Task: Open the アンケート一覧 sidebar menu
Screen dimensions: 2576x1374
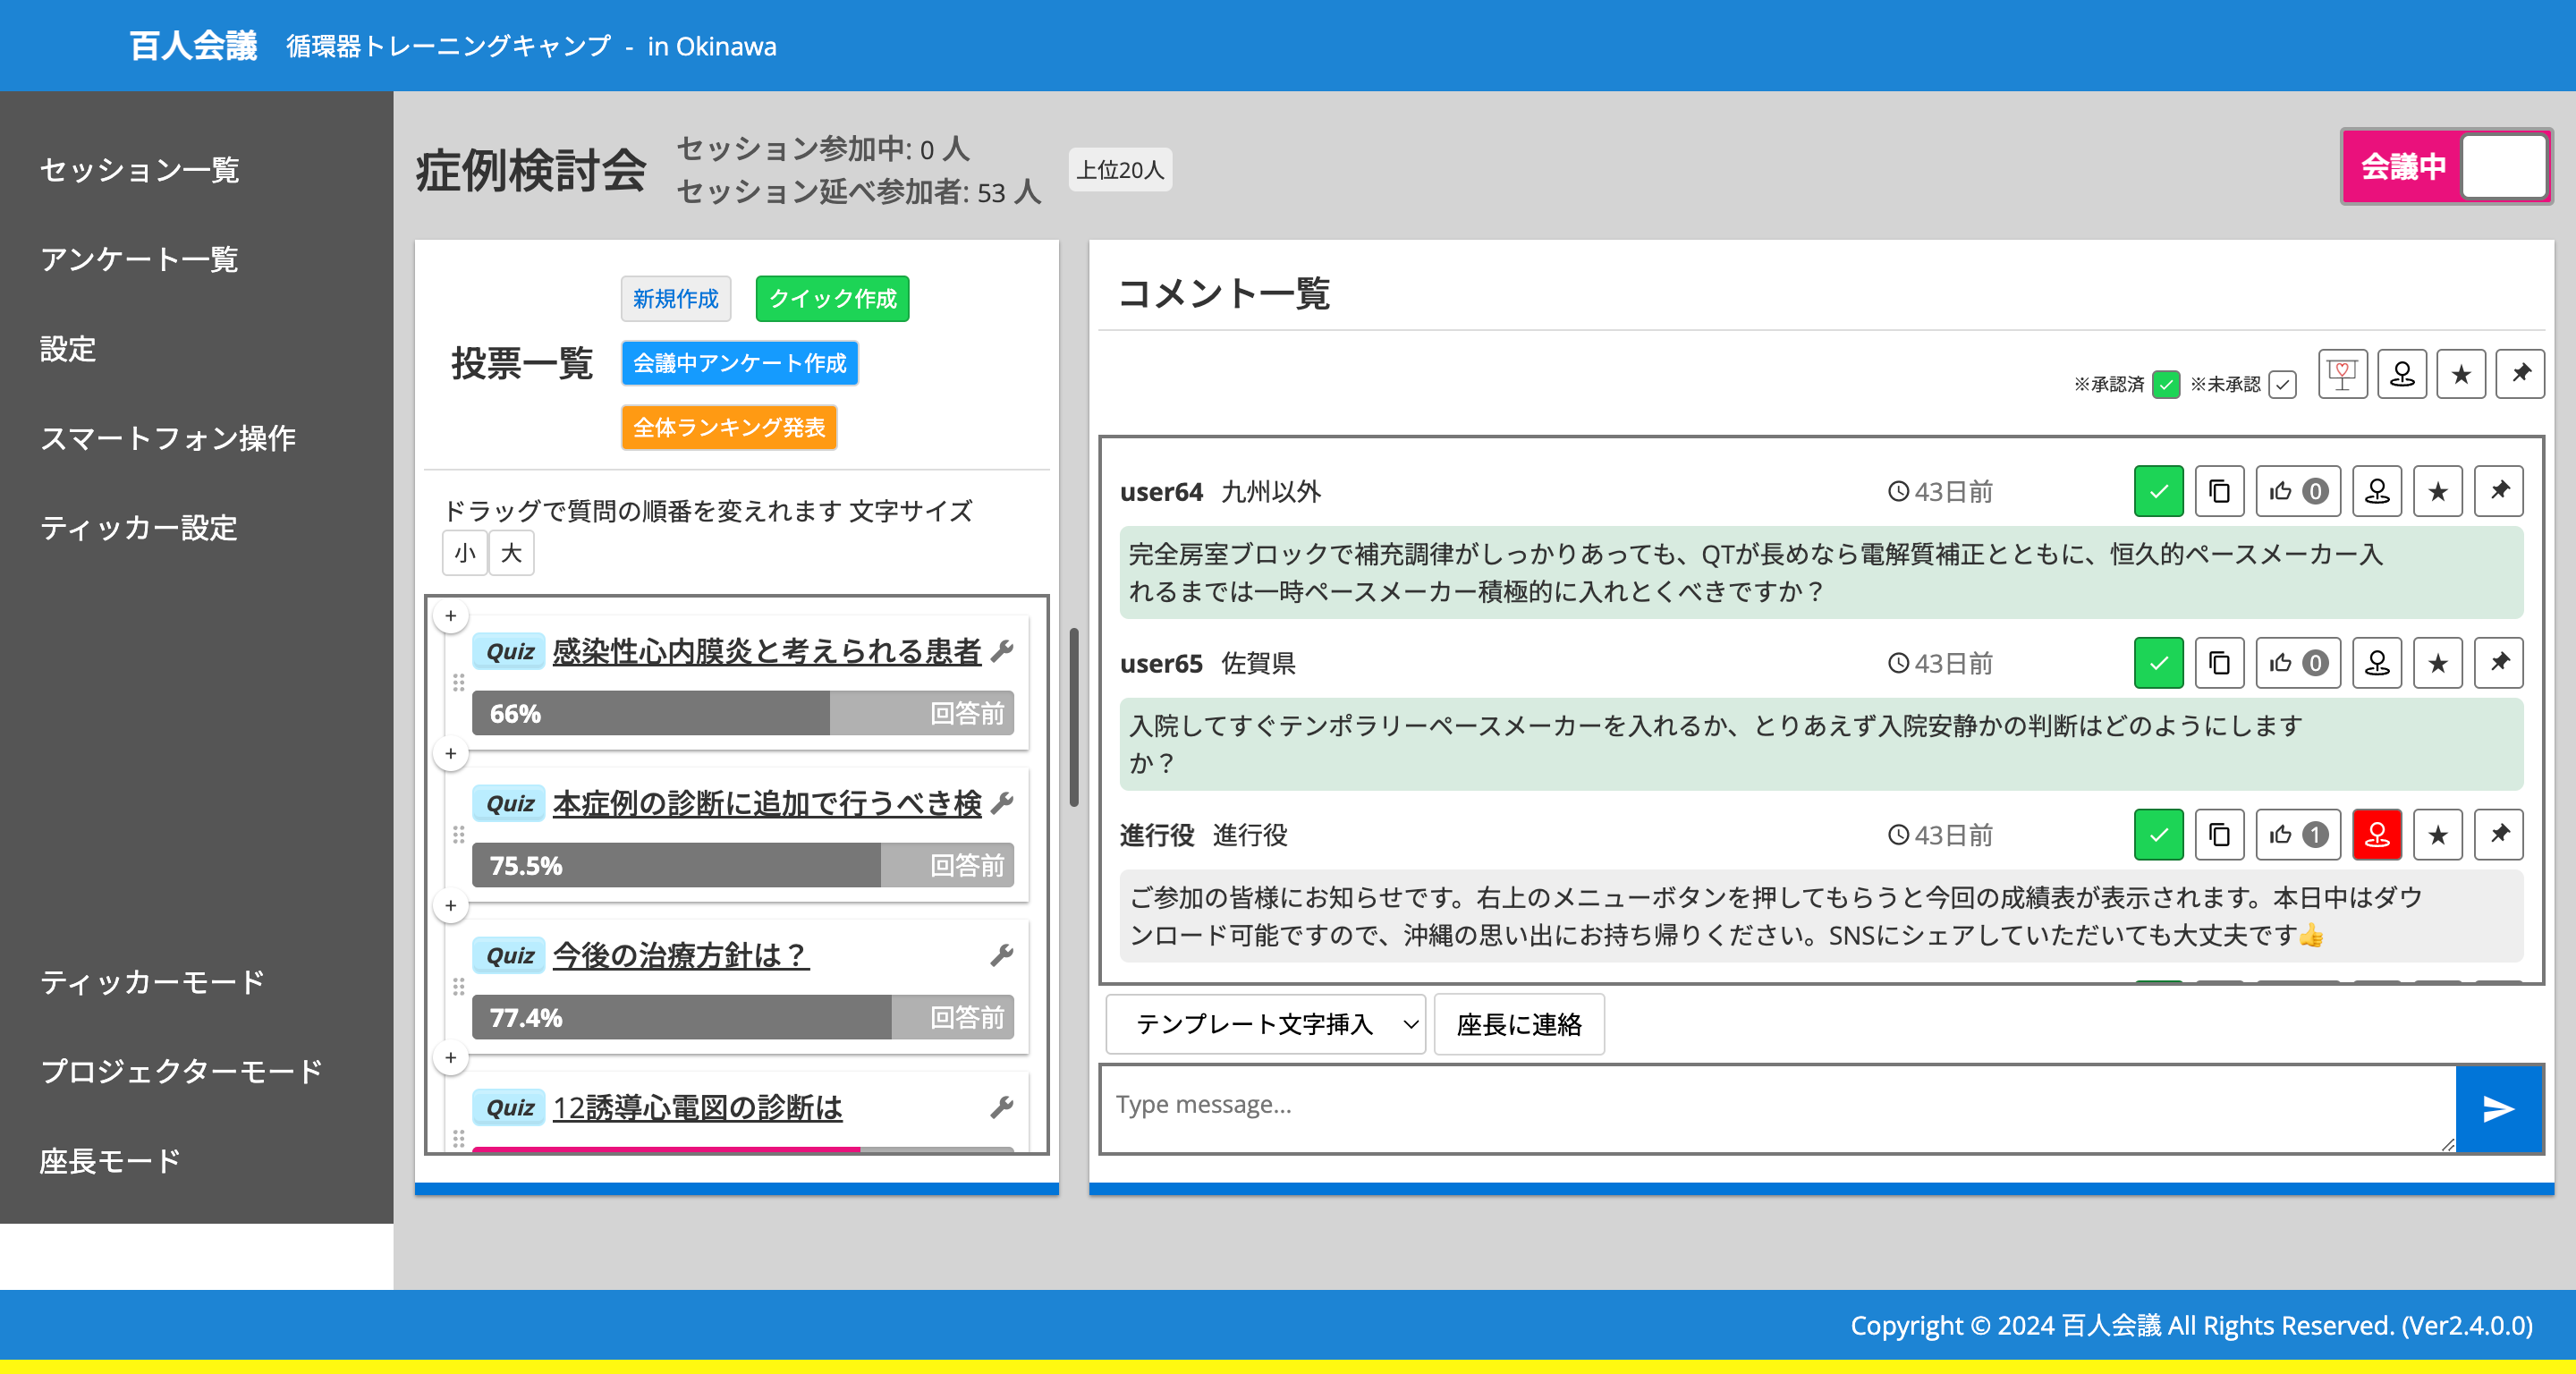Action: click(139, 259)
